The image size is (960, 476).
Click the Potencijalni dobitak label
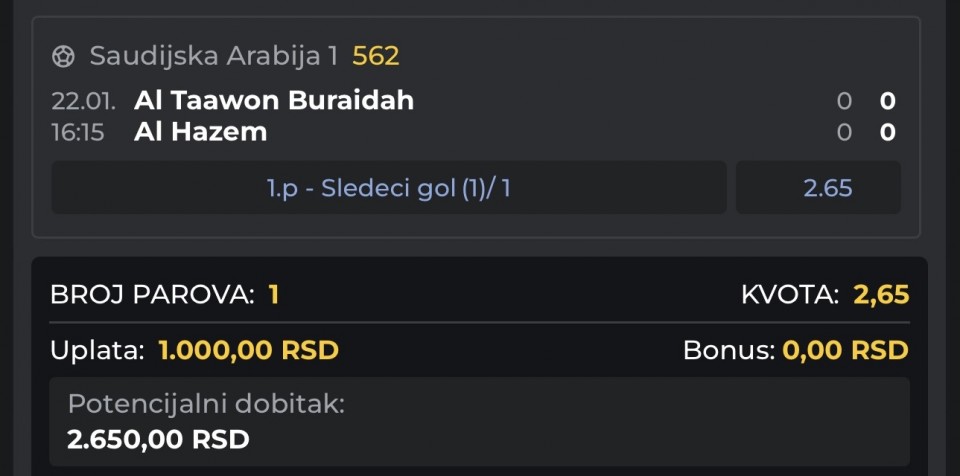[x=206, y=405]
